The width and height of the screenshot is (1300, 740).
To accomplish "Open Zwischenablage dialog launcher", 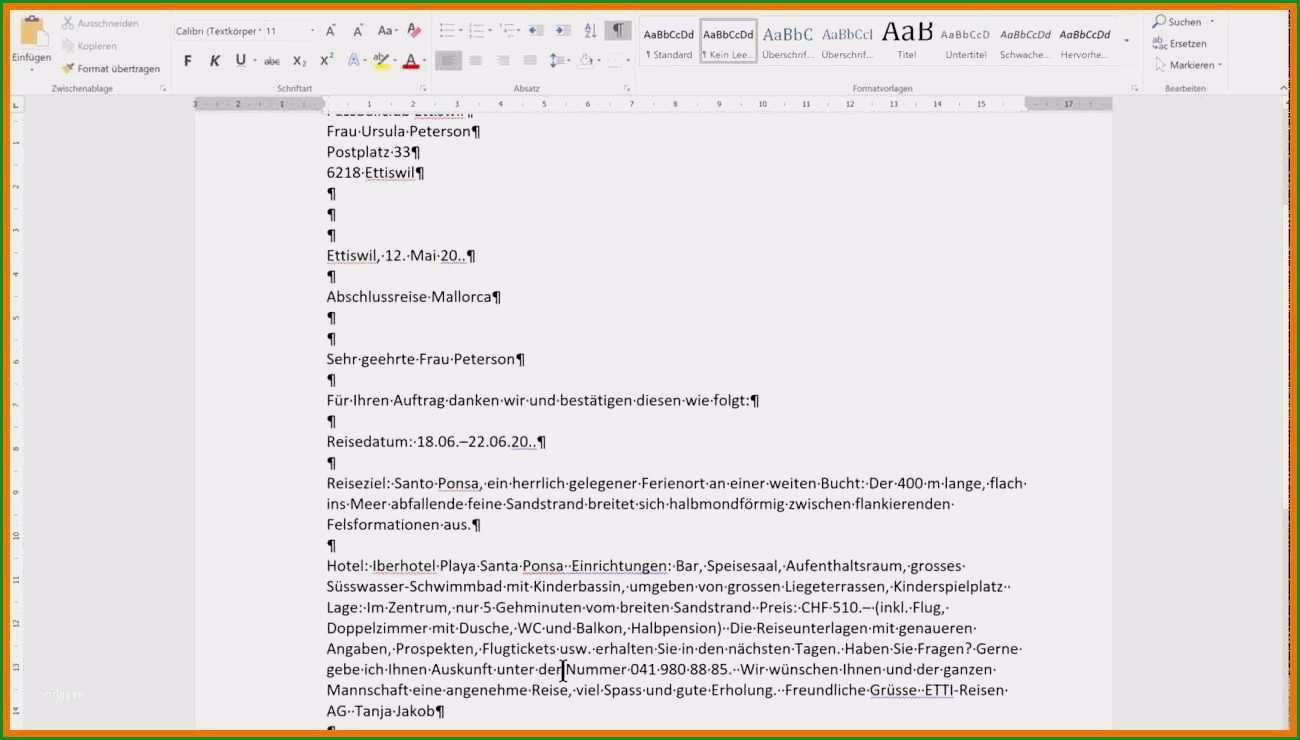I will tap(163, 89).
